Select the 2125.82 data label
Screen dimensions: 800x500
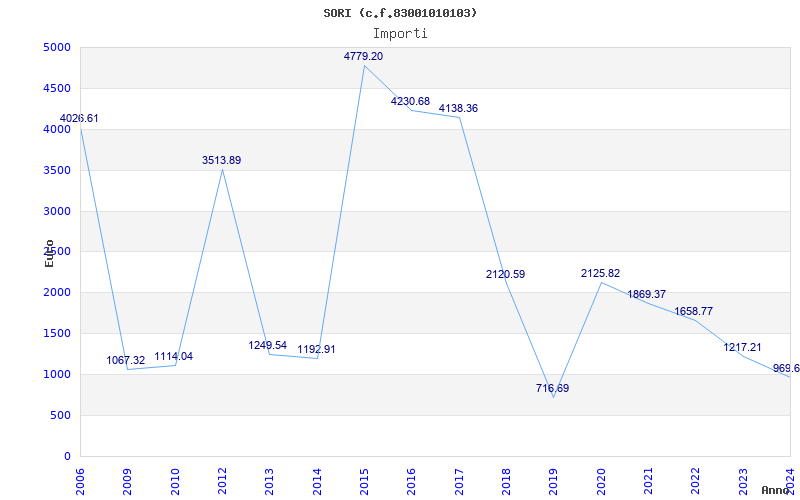click(601, 273)
